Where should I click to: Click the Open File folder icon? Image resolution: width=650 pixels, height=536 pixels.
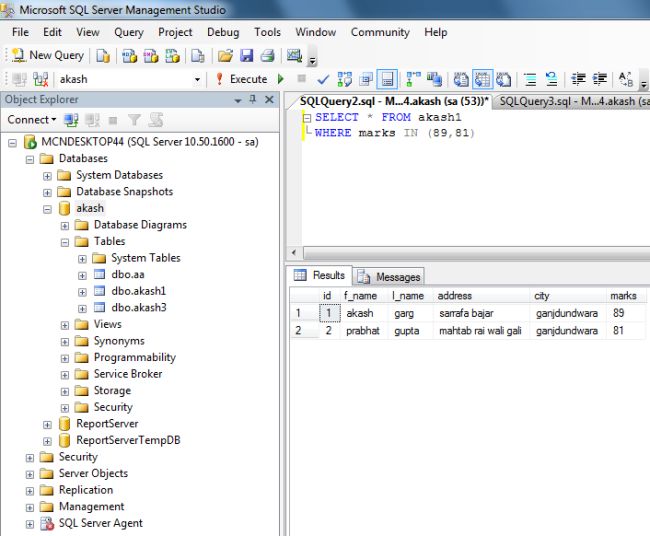pos(225,55)
